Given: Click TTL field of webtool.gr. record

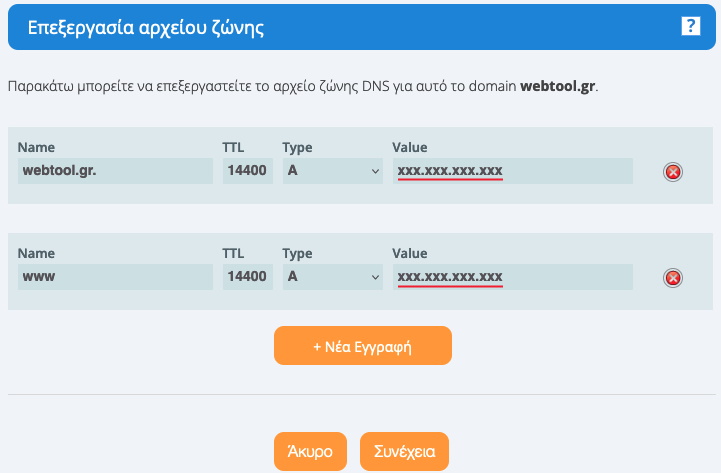Looking at the screenshot, I should coord(248,171).
